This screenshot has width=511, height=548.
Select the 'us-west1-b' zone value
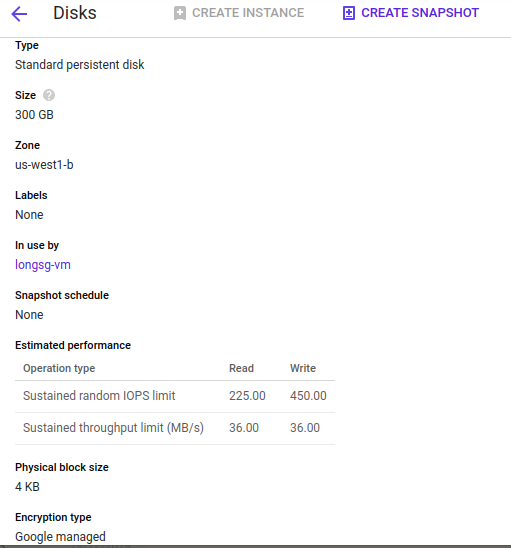click(44, 165)
